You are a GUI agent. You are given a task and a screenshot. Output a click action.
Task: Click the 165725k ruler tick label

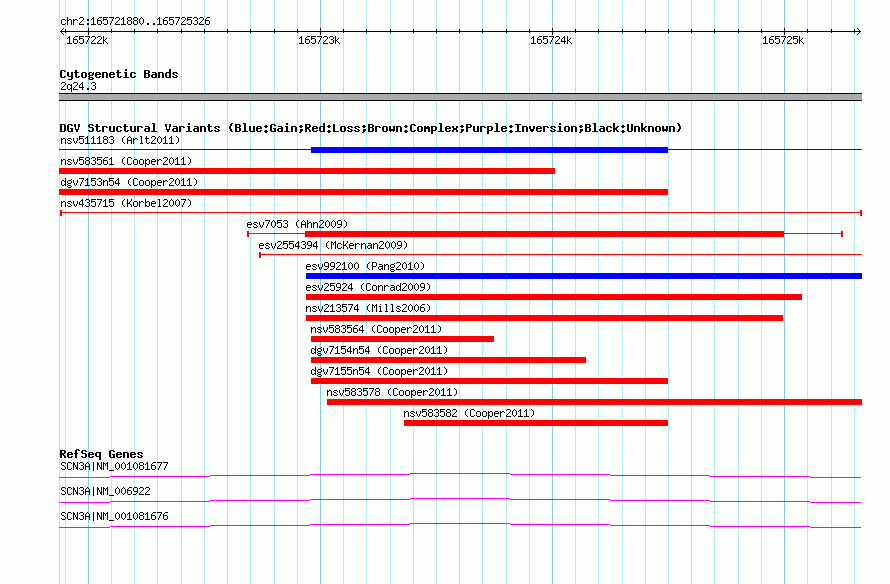coord(783,40)
